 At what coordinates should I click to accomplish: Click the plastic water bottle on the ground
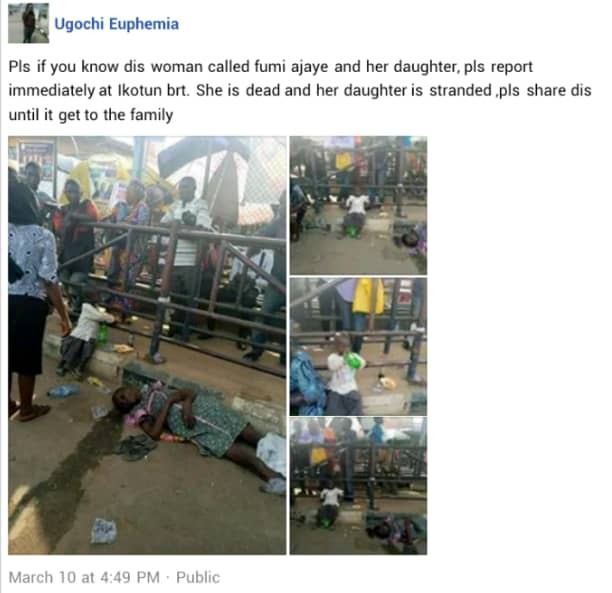click(63, 391)
